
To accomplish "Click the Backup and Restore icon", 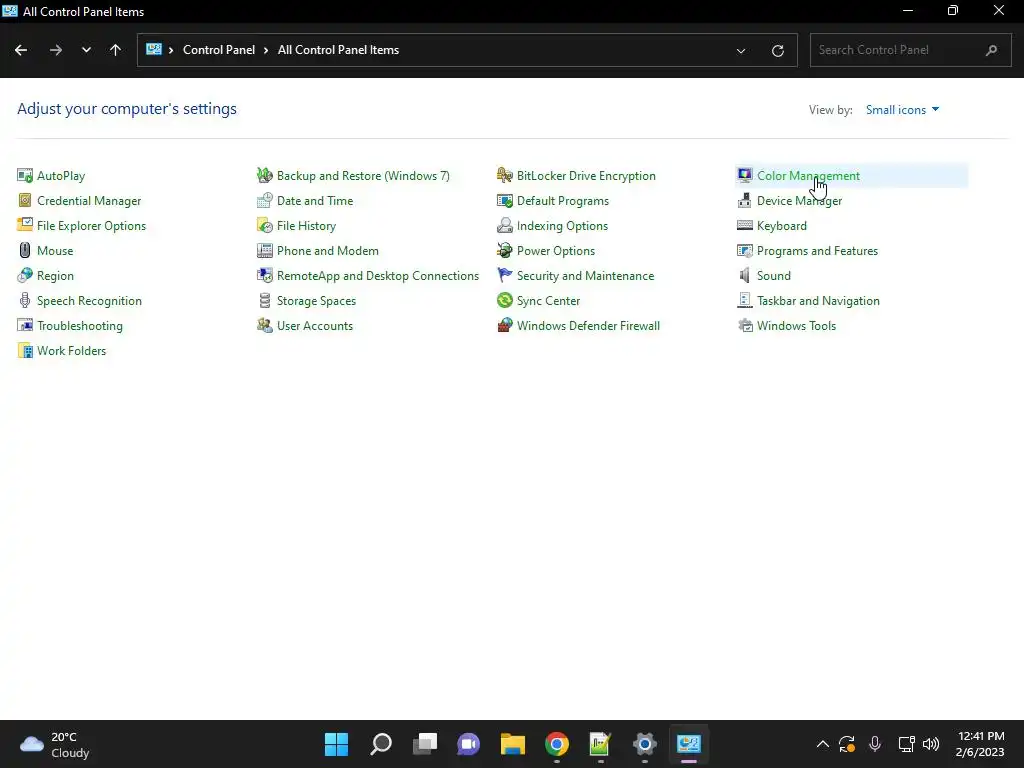I will click(264, 176).
